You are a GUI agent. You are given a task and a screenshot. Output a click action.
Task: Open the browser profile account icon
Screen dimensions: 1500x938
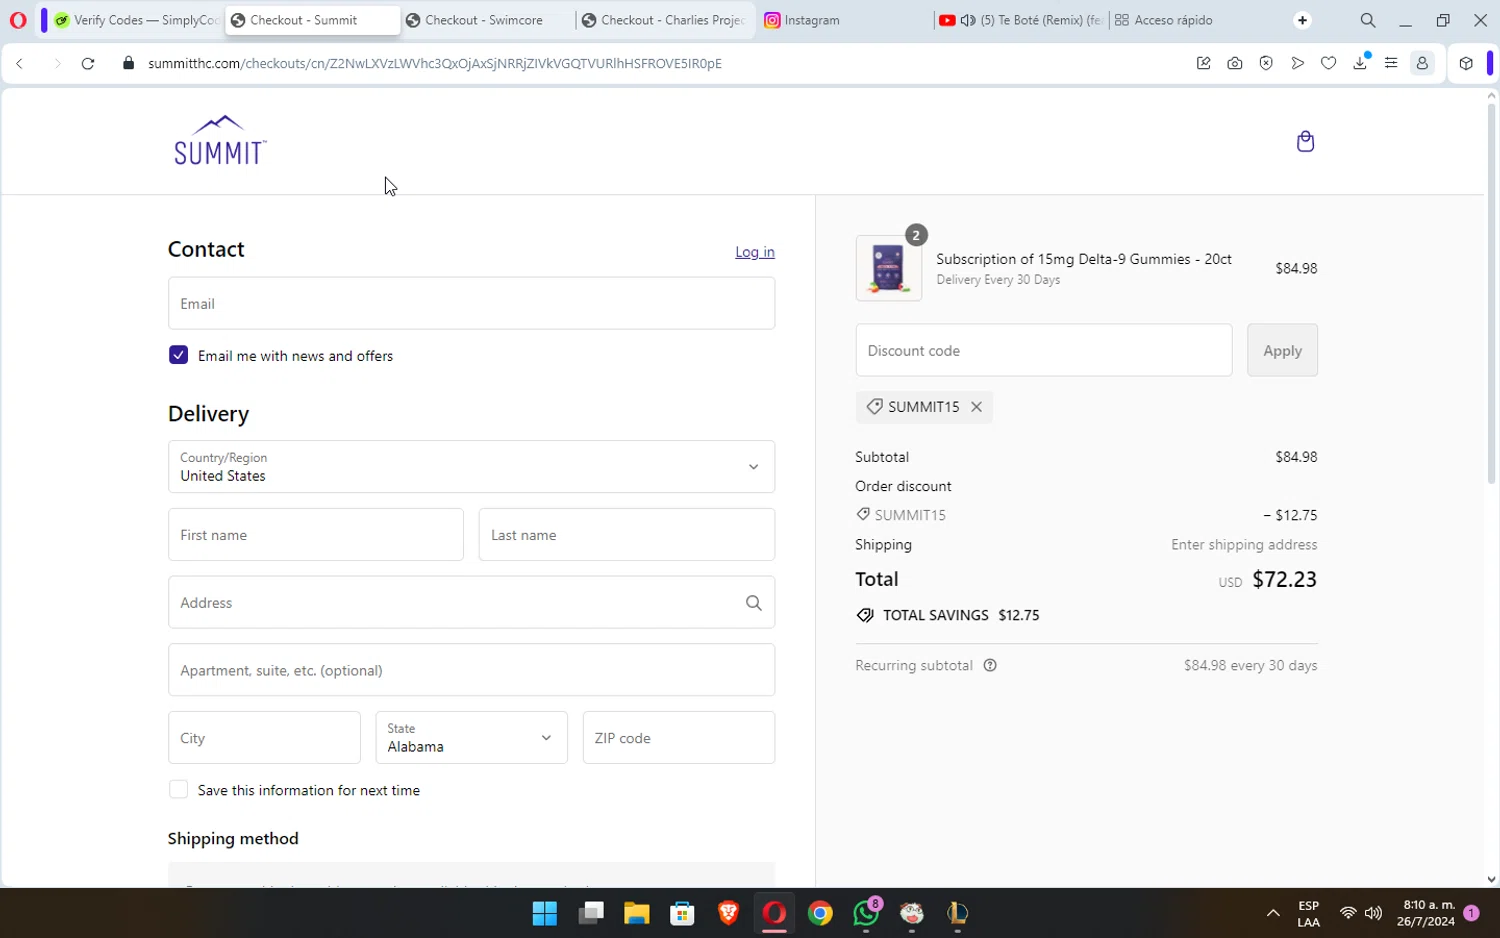[x=1422, y=63]
